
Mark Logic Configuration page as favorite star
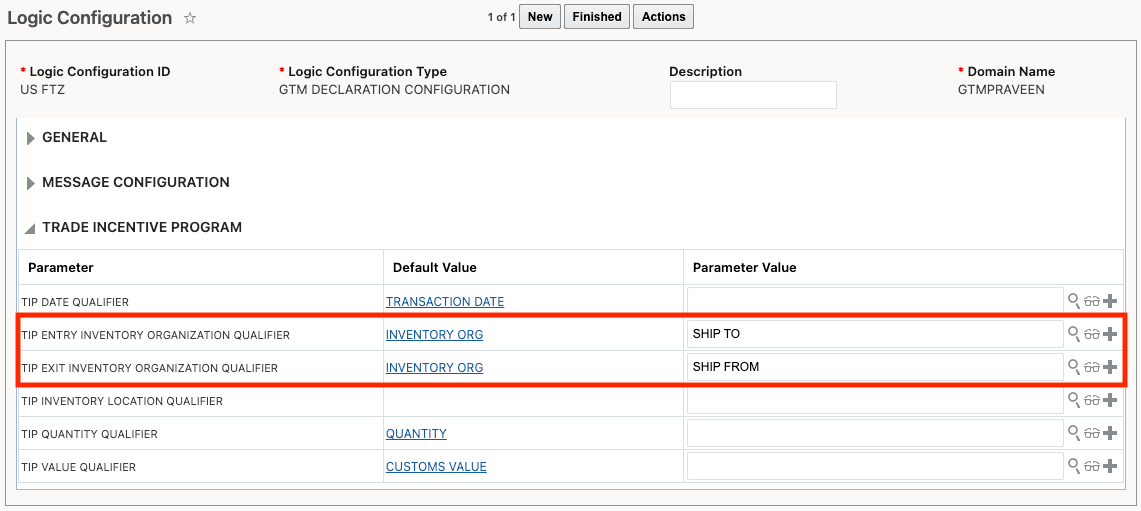tap(190, 18)
